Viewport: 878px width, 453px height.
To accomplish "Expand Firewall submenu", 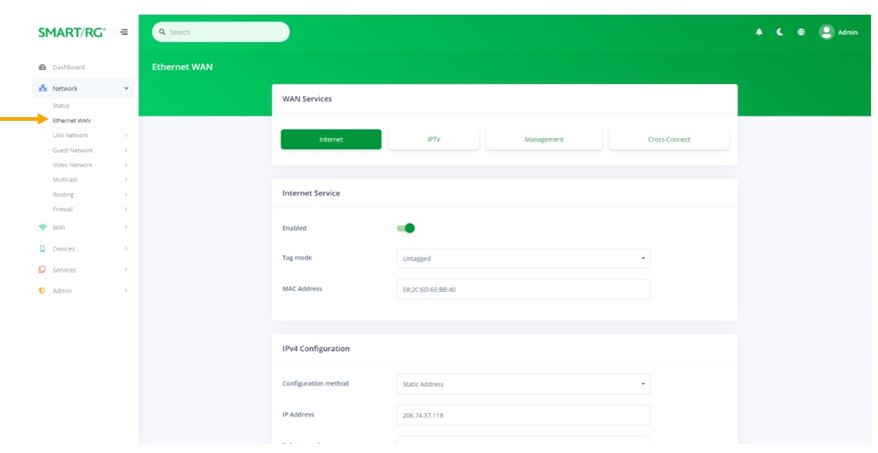I will [x=126, y=209].
